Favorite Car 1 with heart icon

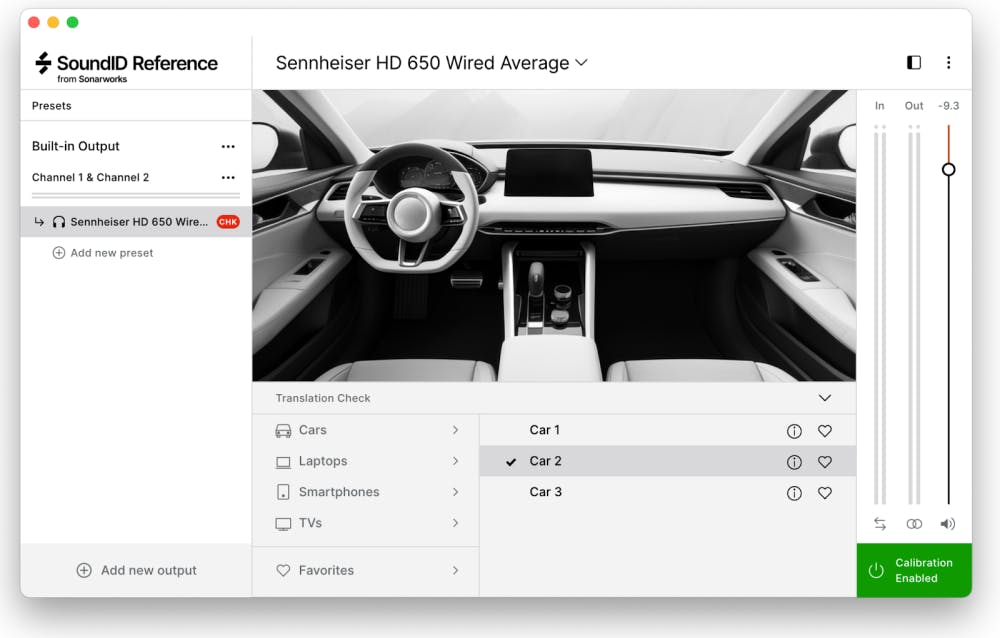tap(825, 431)
